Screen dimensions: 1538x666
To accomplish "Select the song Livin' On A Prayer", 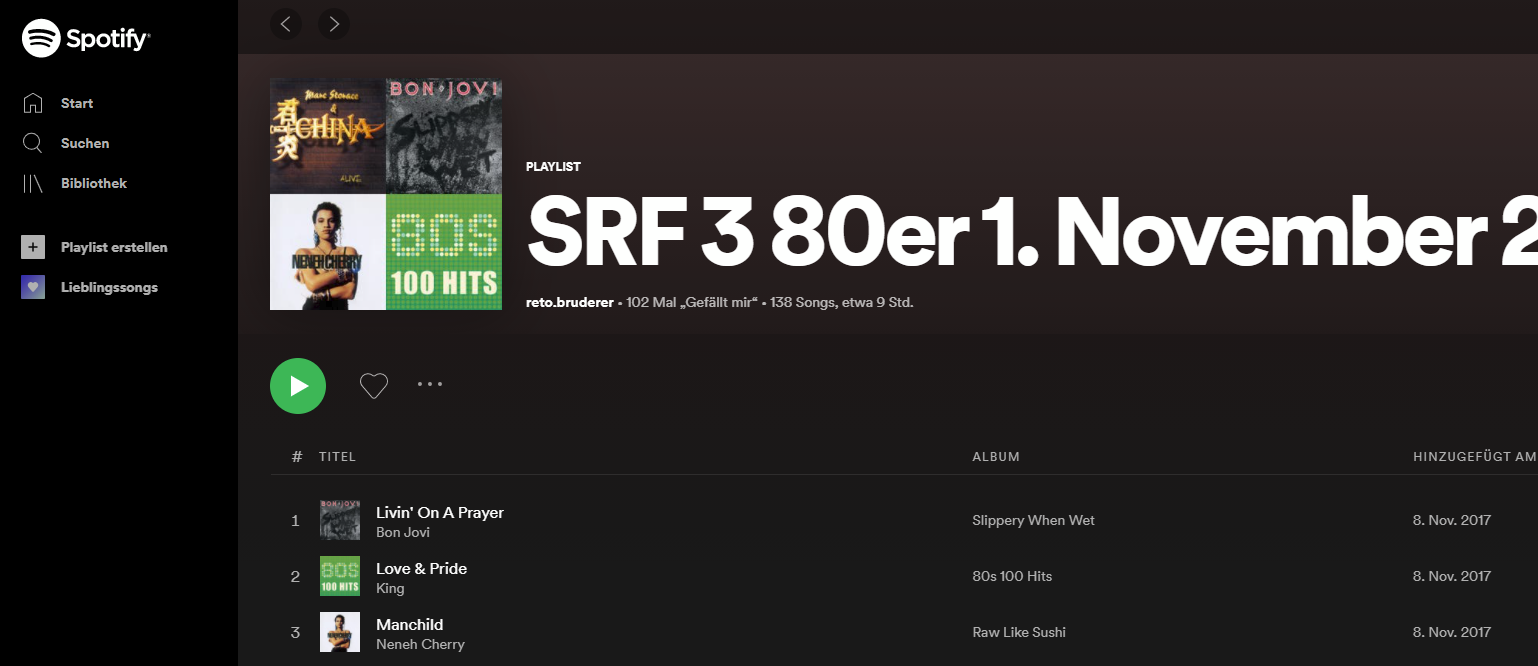I will point(440,512).
